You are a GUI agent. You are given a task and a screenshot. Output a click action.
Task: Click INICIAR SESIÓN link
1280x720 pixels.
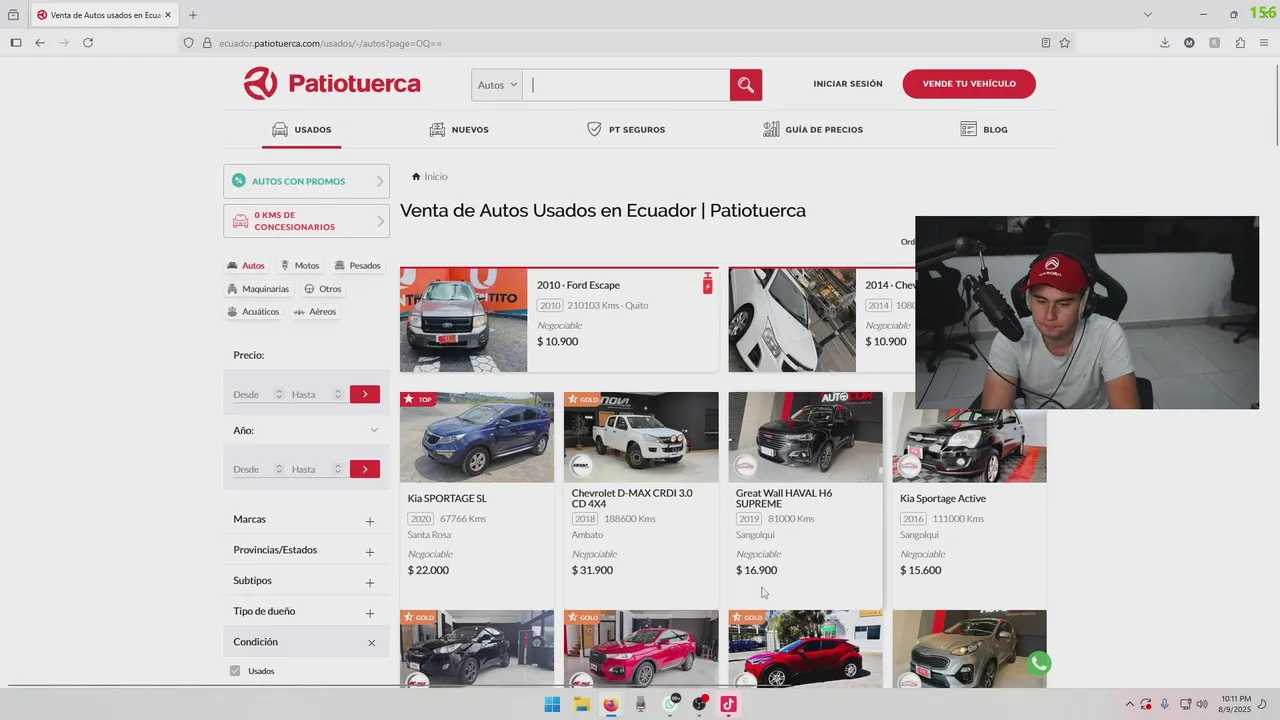pos(848,84)
